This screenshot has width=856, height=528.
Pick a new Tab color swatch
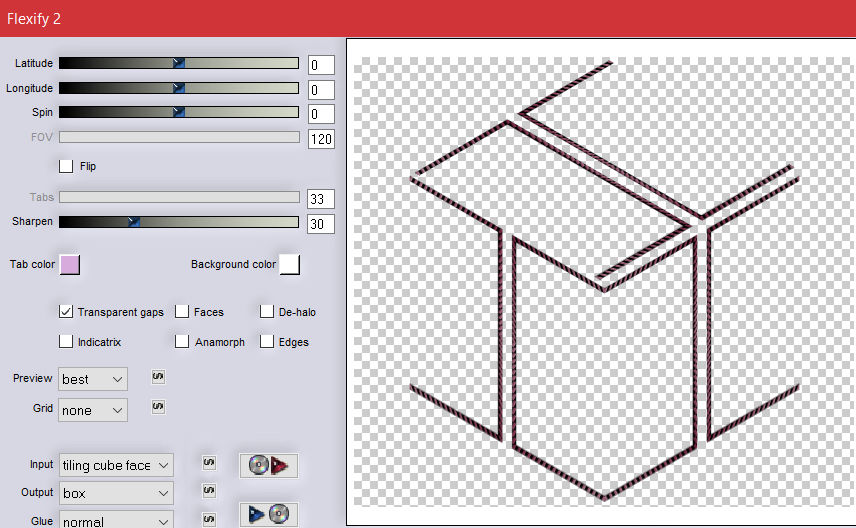69,265
